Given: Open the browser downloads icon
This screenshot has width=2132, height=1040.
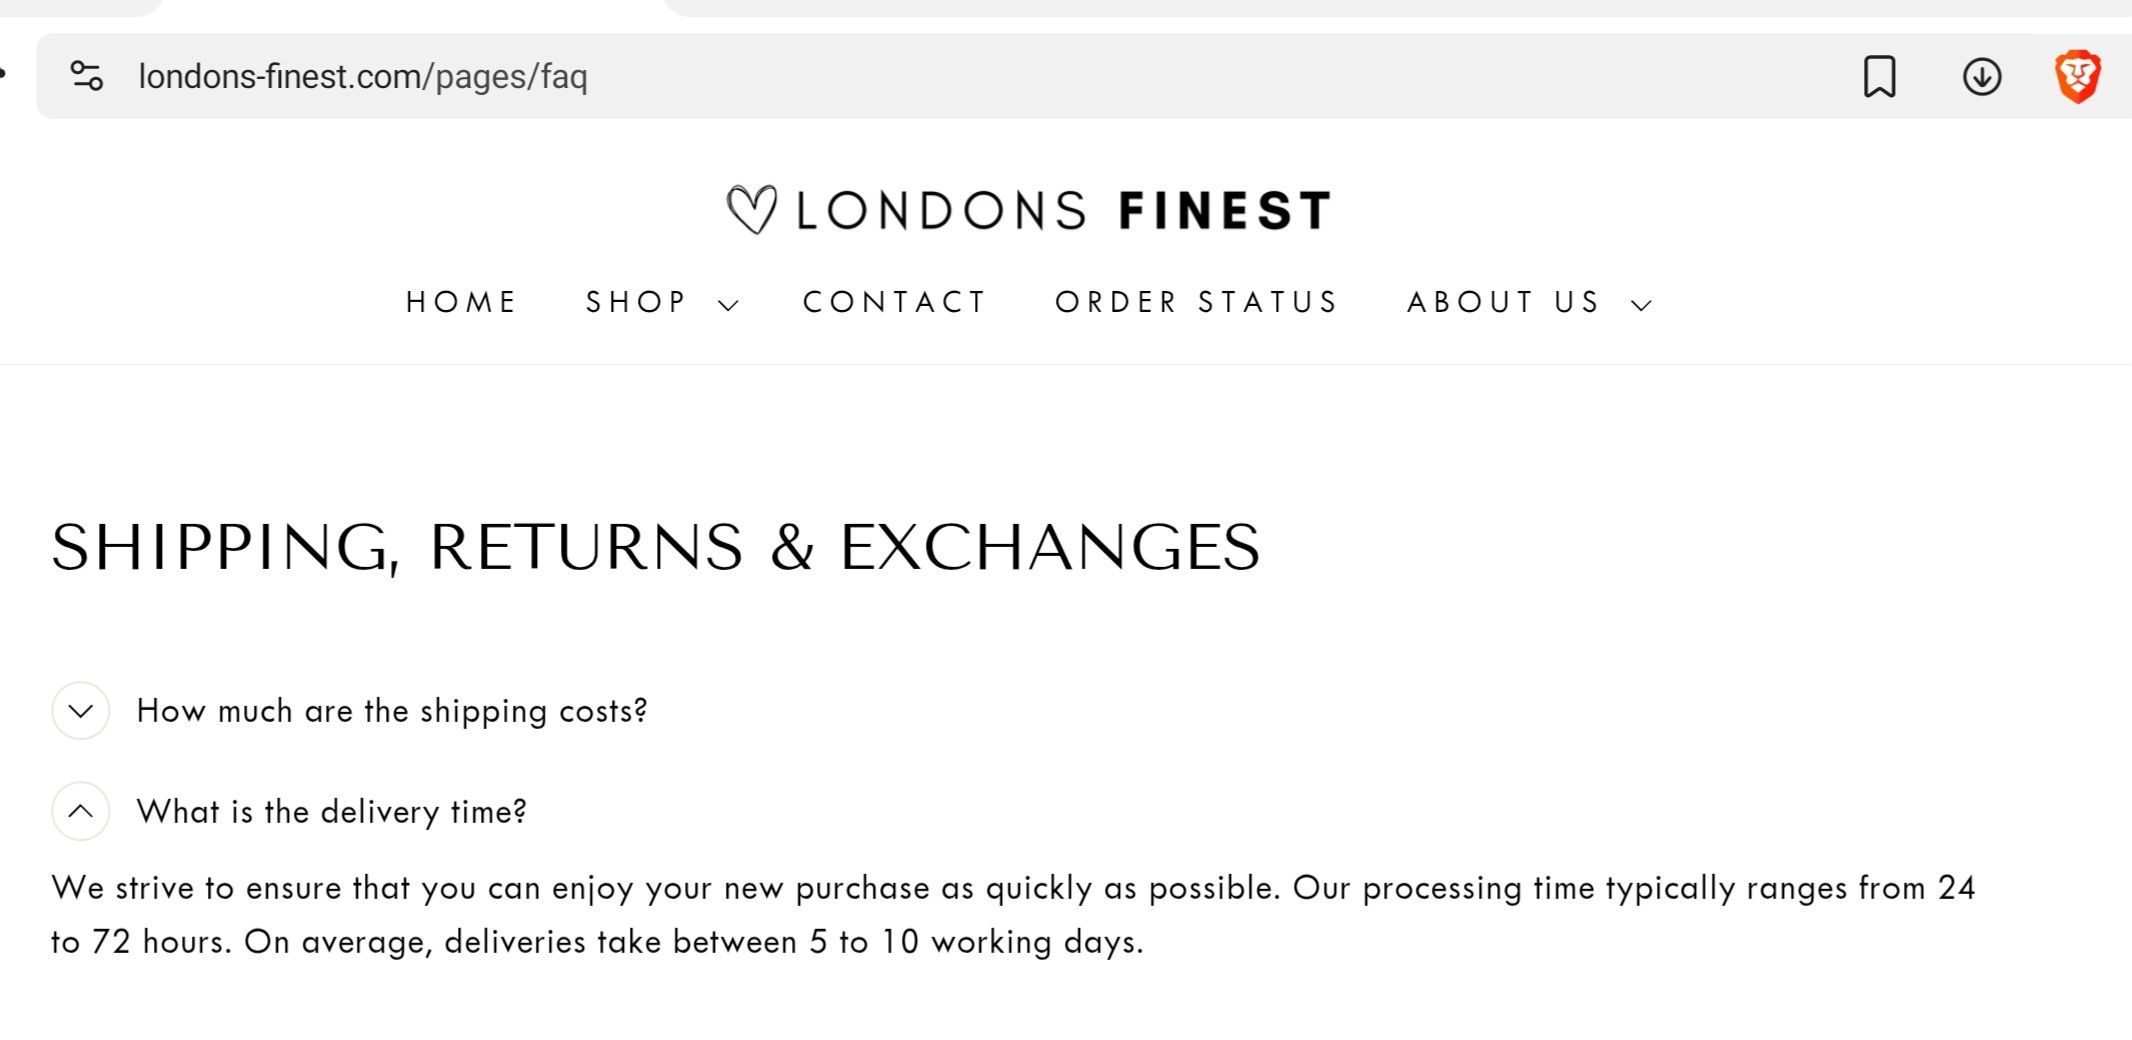Looking at the screenshot, I should point(1981,76).
